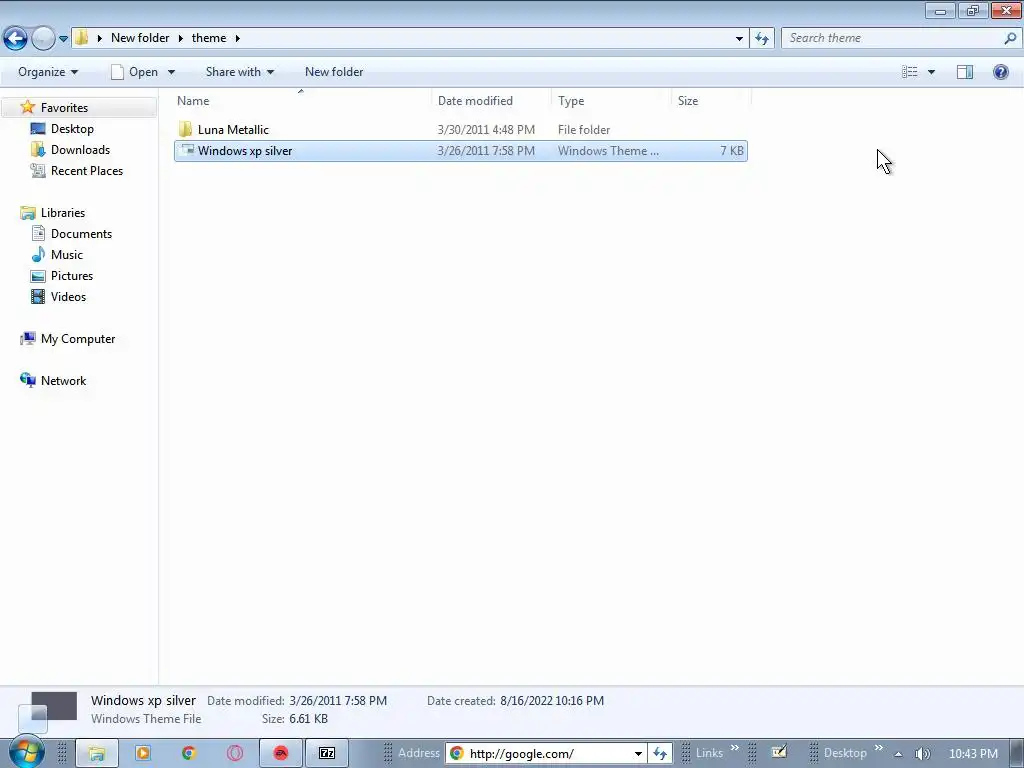Viewport: 1024px width, 768px height.
Task: Click the '3/26/2011 7:58 PM' details pane value
Action: (x=338, y=701)
